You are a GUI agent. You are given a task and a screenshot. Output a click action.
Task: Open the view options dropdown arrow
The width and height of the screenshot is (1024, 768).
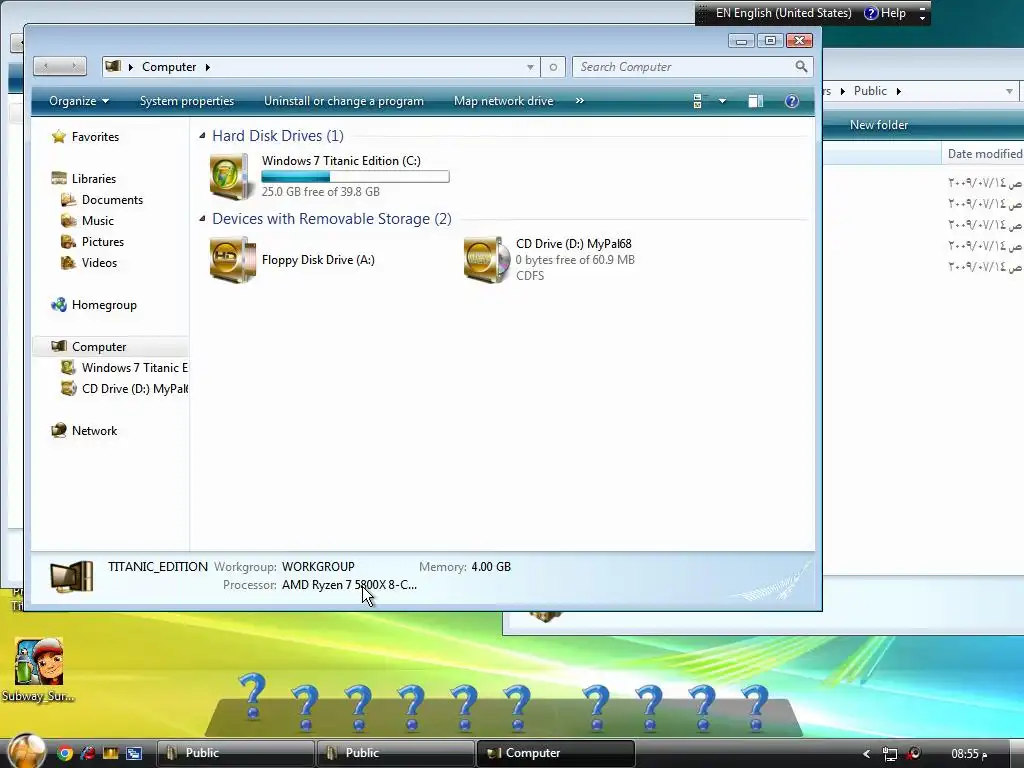[722, 101]
